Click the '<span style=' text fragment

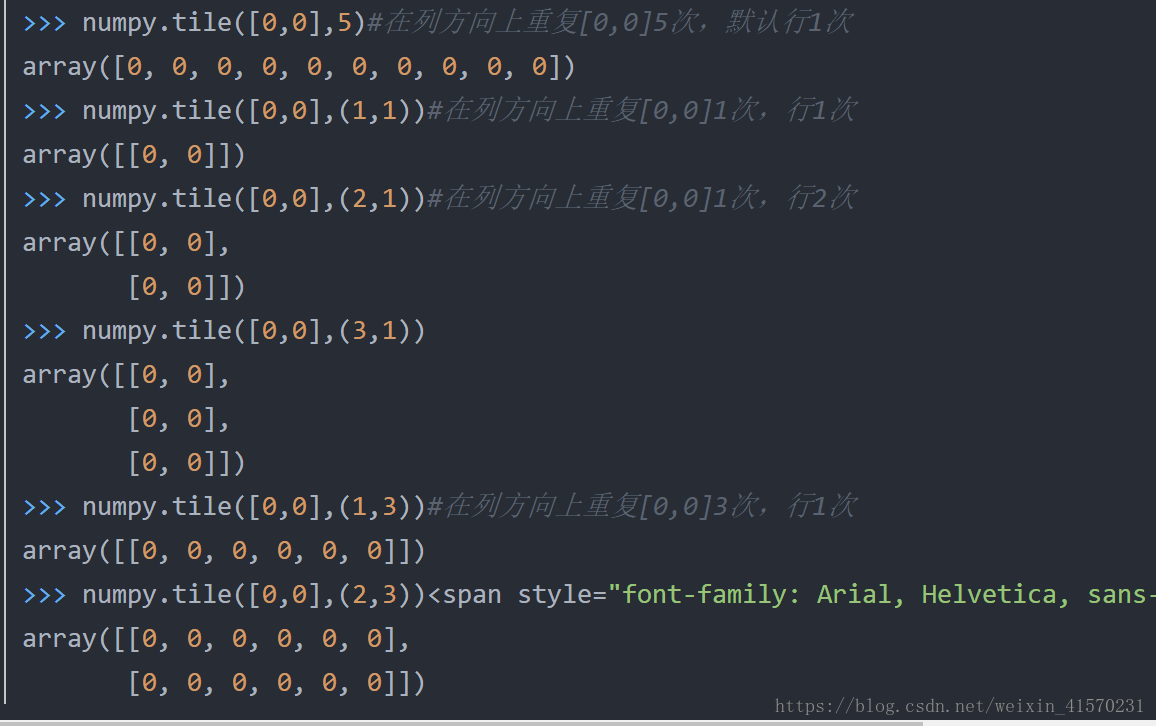point(516,595)
